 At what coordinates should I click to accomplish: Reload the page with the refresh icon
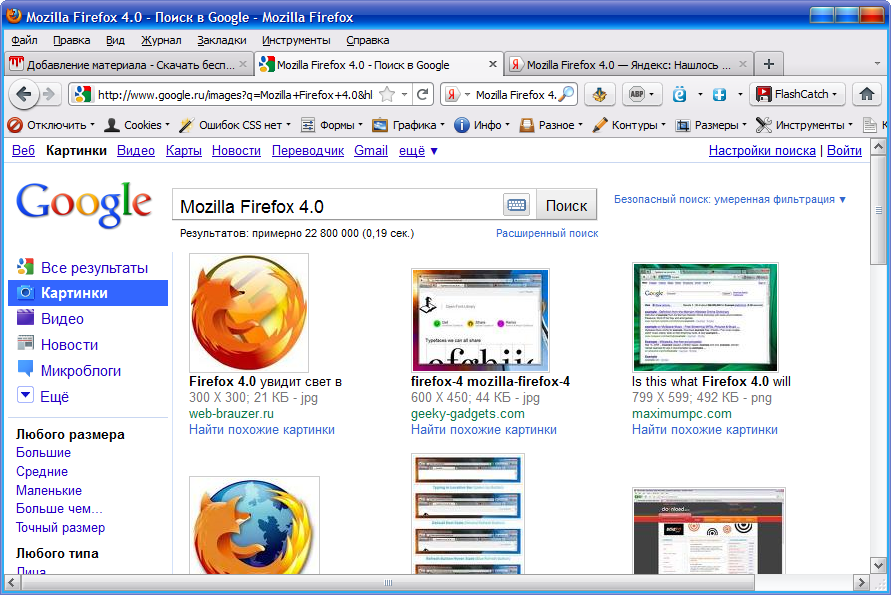pyautogui.click(x=422, y=94)
